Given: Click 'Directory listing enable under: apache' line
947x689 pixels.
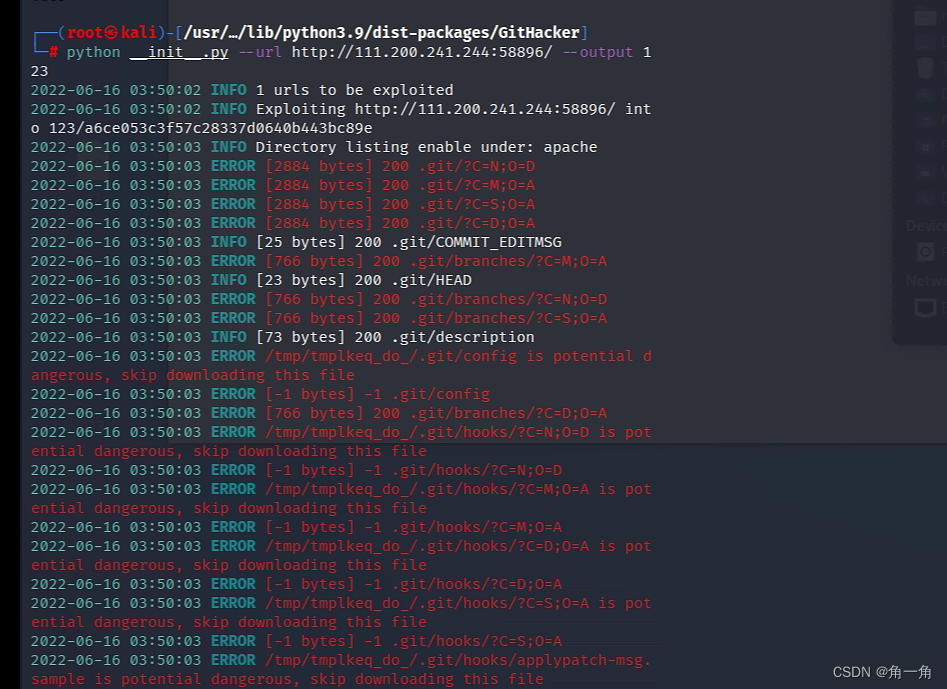Looking at the screenshot, I should point(426,147).
